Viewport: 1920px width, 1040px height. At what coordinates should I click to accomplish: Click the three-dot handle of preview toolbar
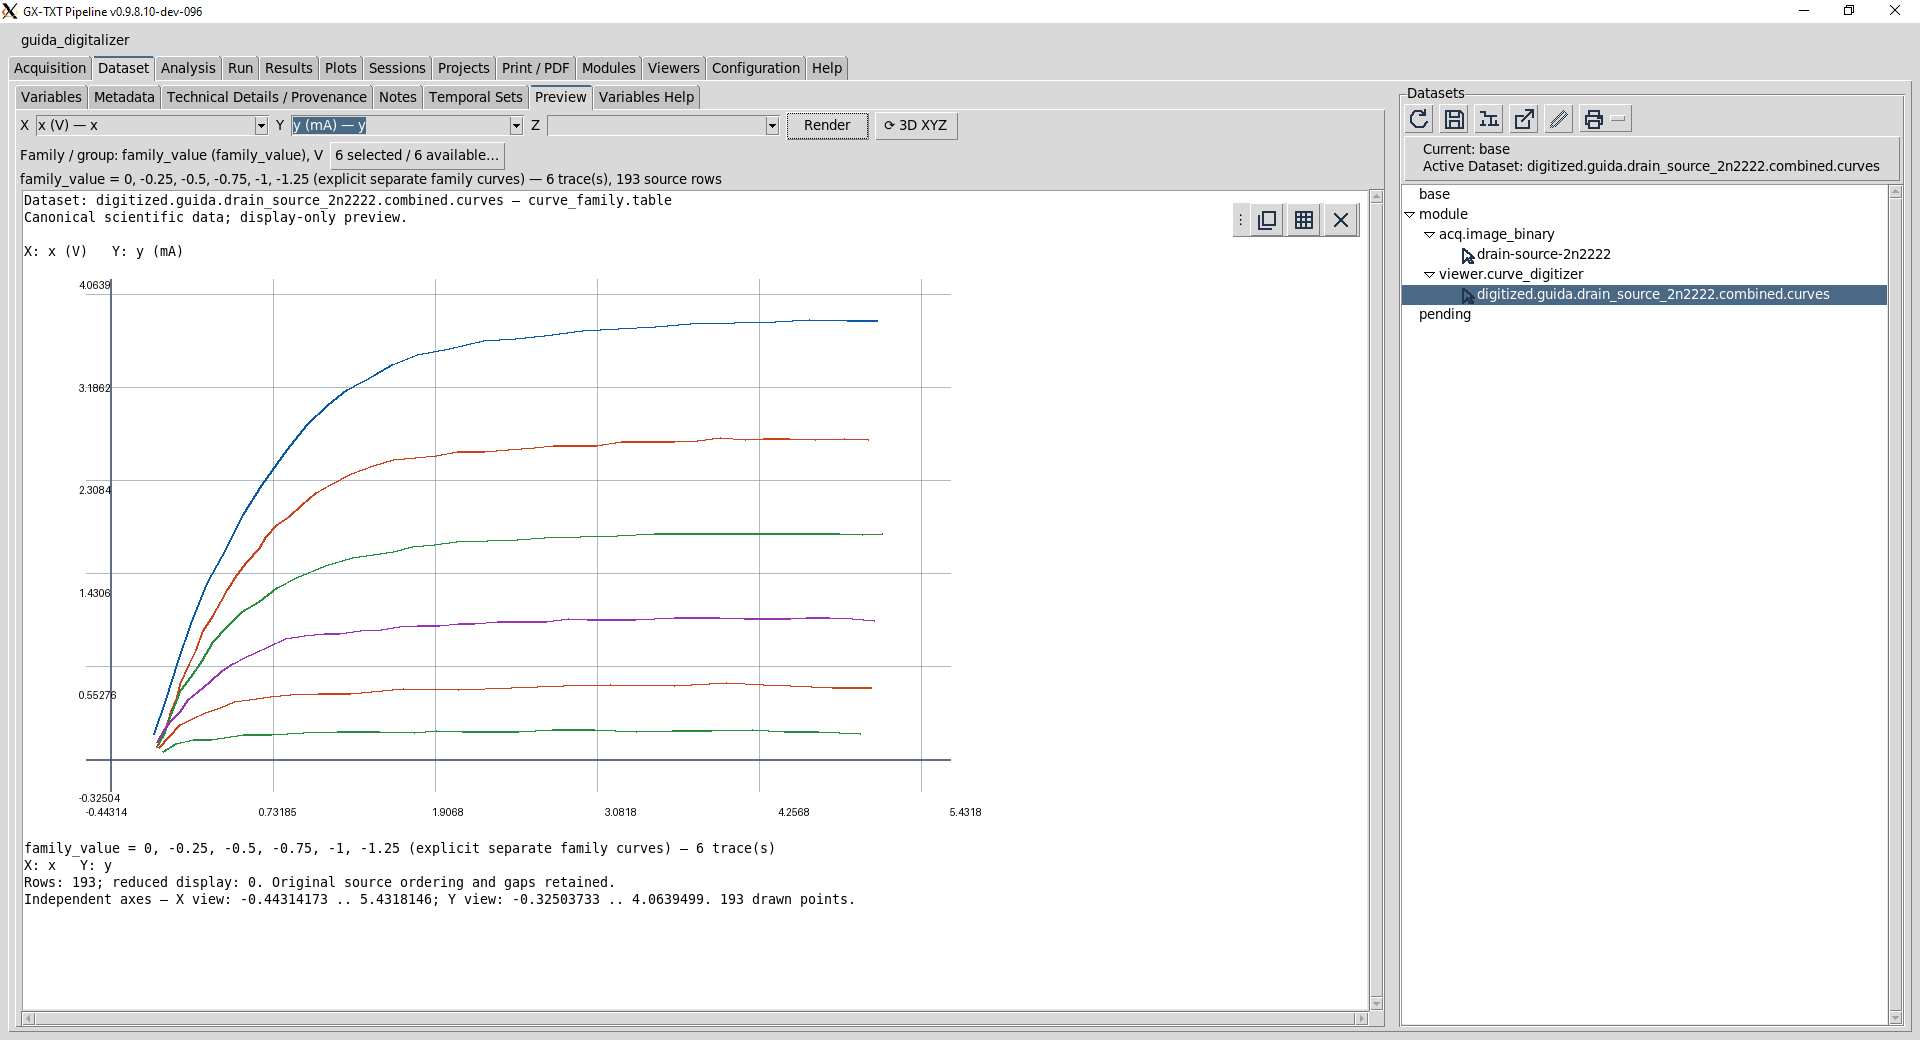(1241, 220)
